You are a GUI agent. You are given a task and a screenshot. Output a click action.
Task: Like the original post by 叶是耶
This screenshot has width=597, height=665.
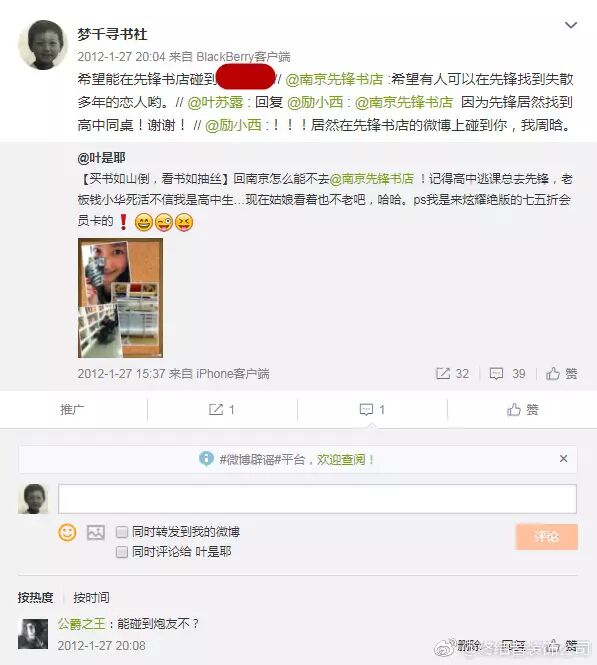[x=561, y=374]
